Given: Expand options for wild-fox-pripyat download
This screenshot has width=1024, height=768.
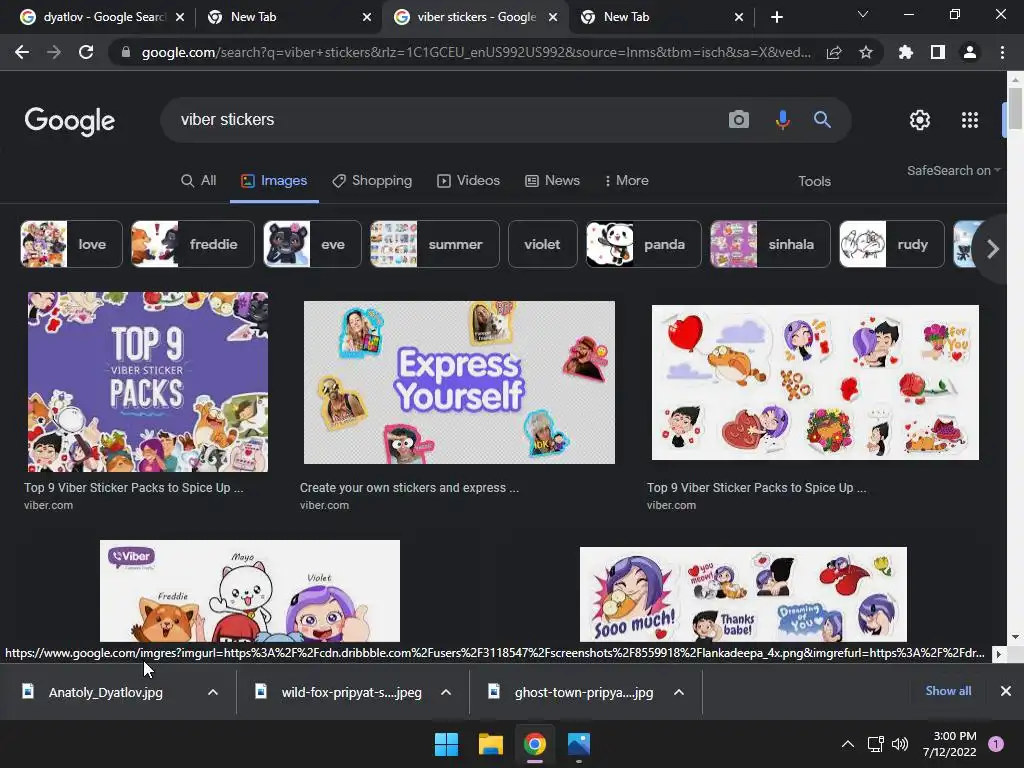Looking at the screenshot, I should click(x=446, y=692).
